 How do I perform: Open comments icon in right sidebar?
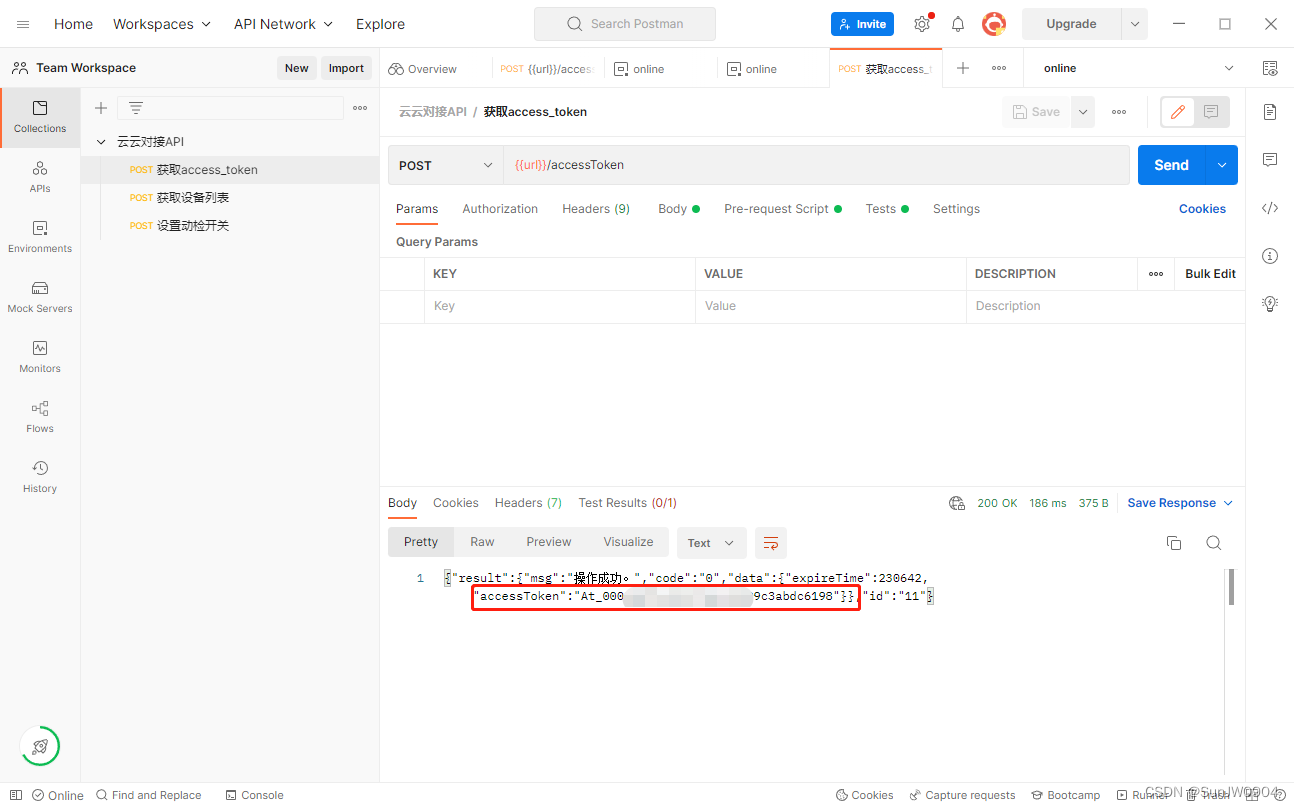pyautogui.click(x=1270, y=160)
